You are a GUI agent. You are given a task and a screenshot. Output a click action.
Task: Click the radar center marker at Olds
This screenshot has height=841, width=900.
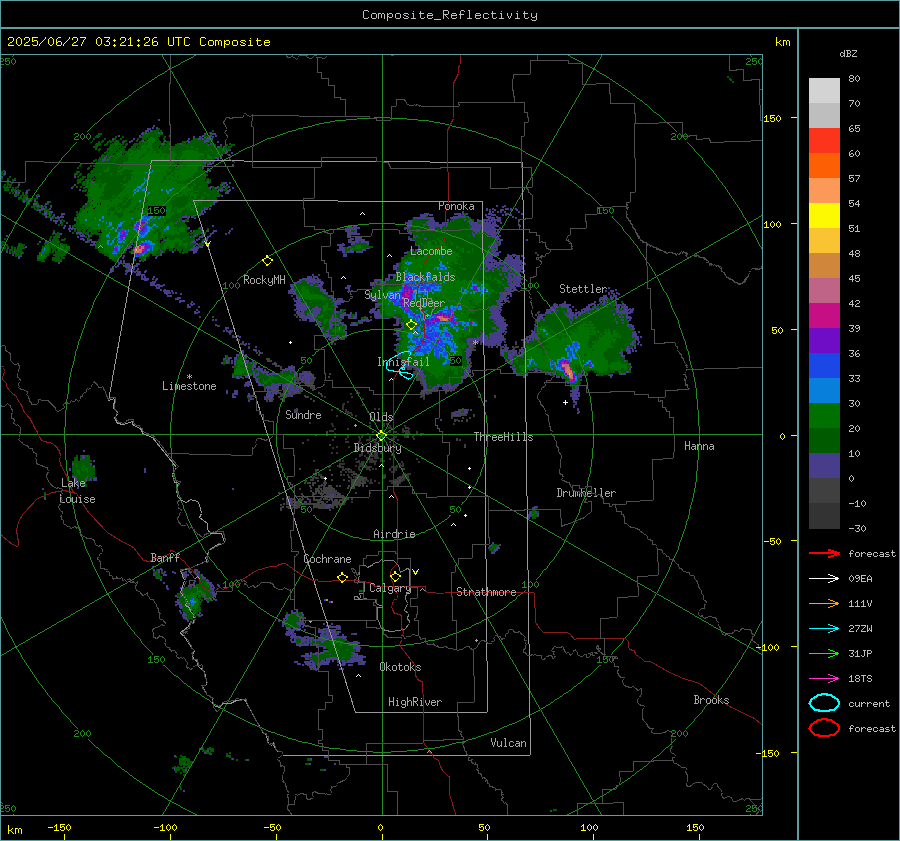point(381,436)
